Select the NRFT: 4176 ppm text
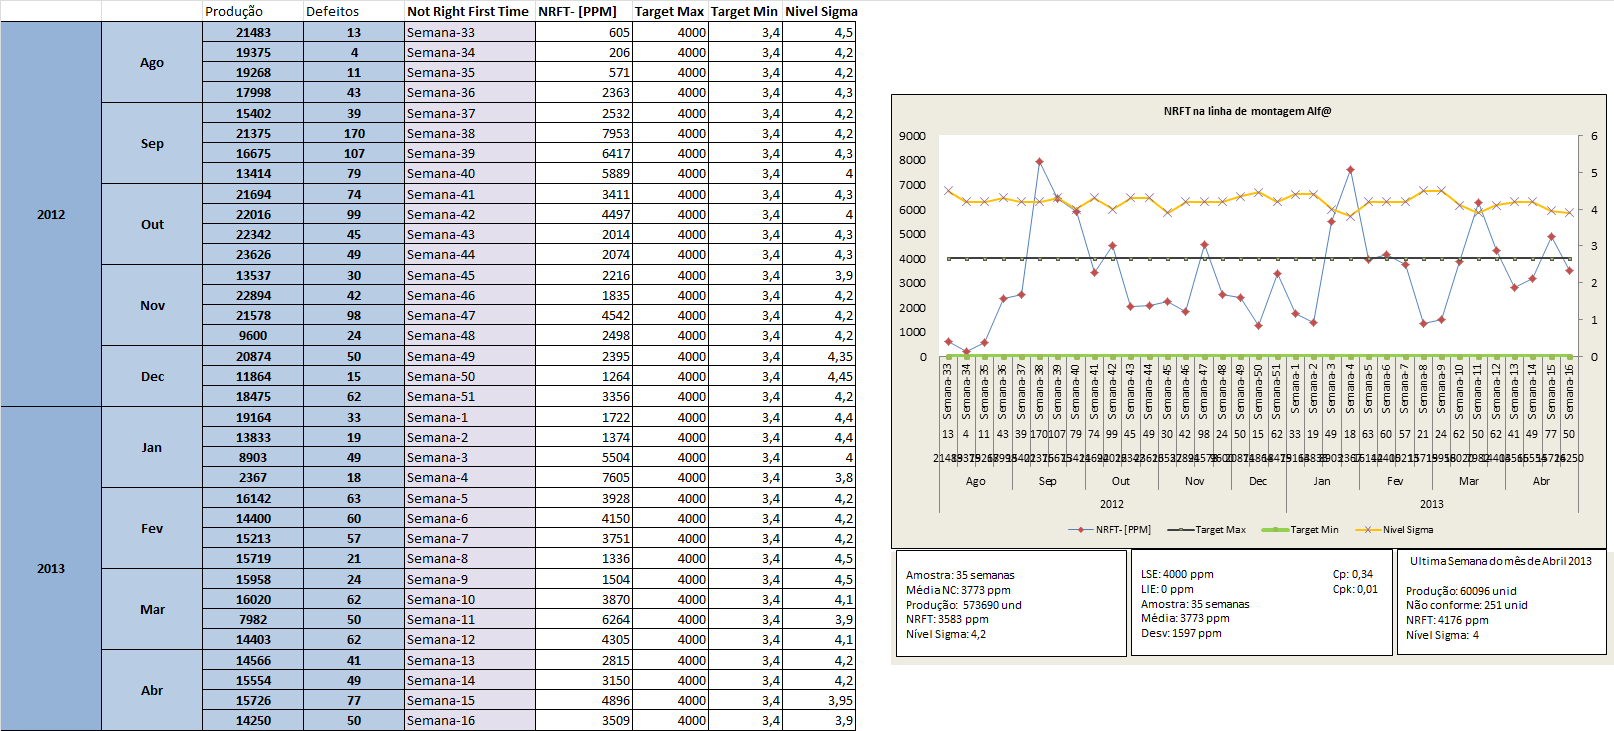This screenshot has height=731, width=1614. point(1447,620)
